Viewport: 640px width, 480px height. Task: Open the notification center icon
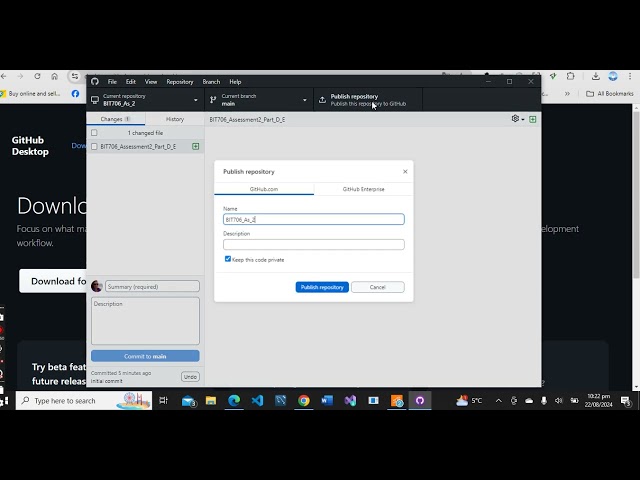[x=626, y=401]
